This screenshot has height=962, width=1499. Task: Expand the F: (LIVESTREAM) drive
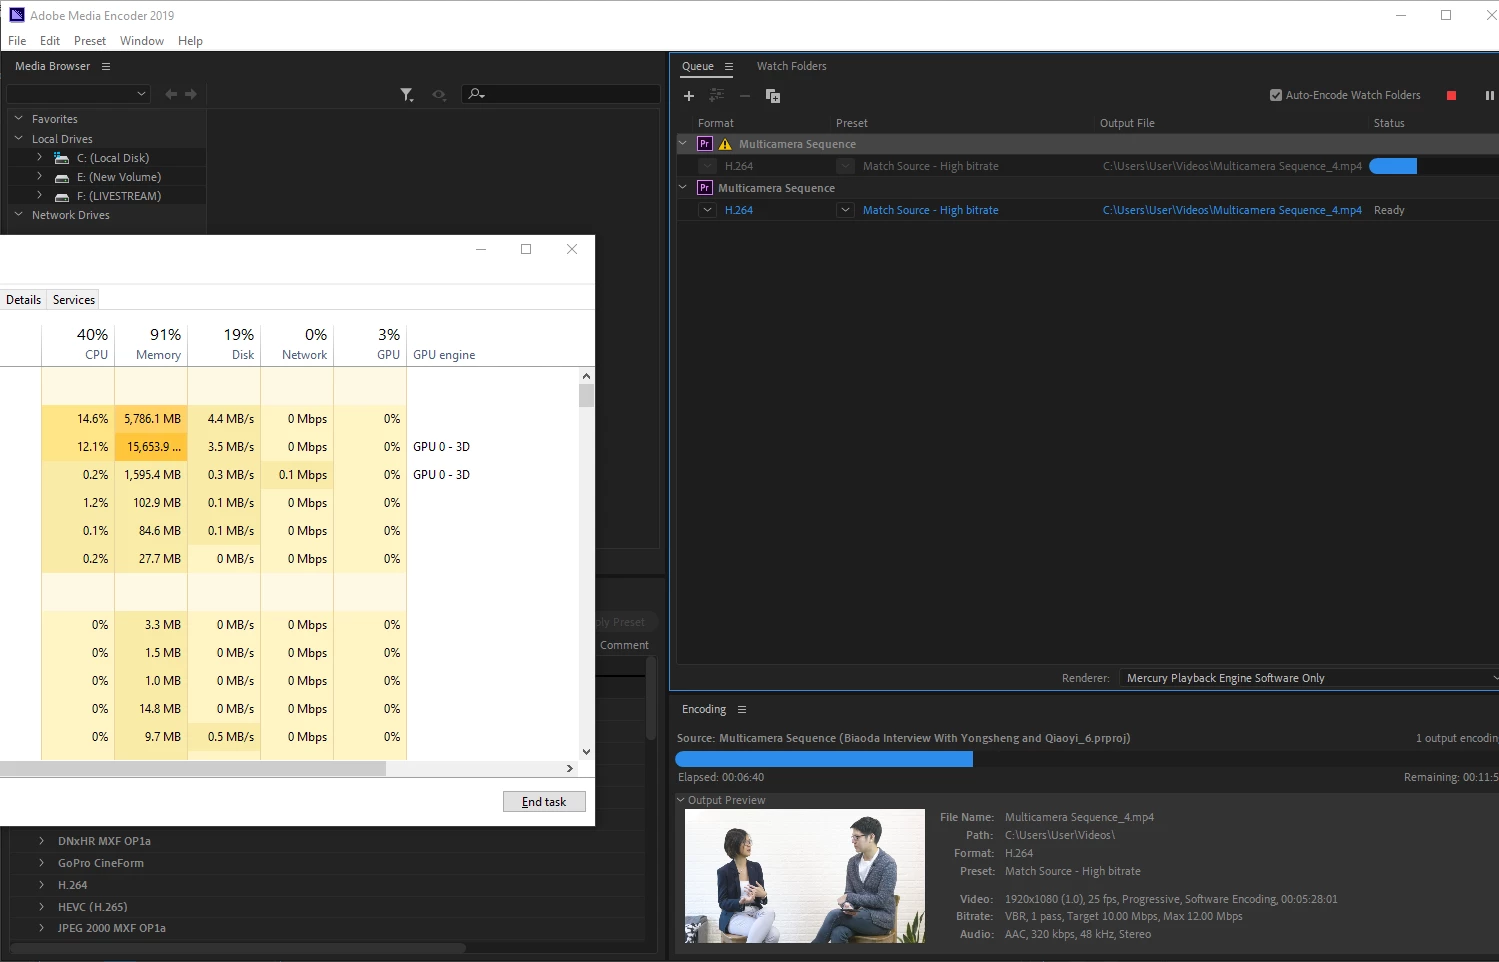[39, 195]
